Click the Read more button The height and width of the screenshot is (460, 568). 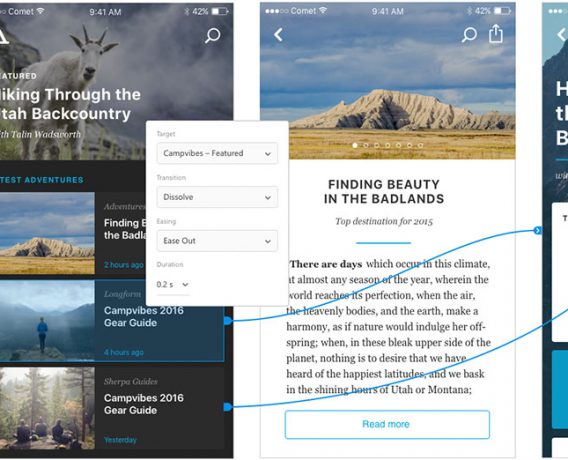(387, 425)
